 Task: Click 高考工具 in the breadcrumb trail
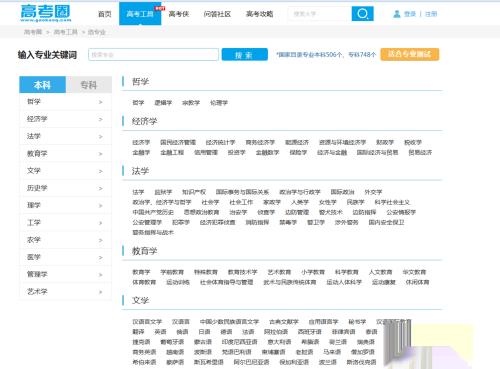point(65,32)
